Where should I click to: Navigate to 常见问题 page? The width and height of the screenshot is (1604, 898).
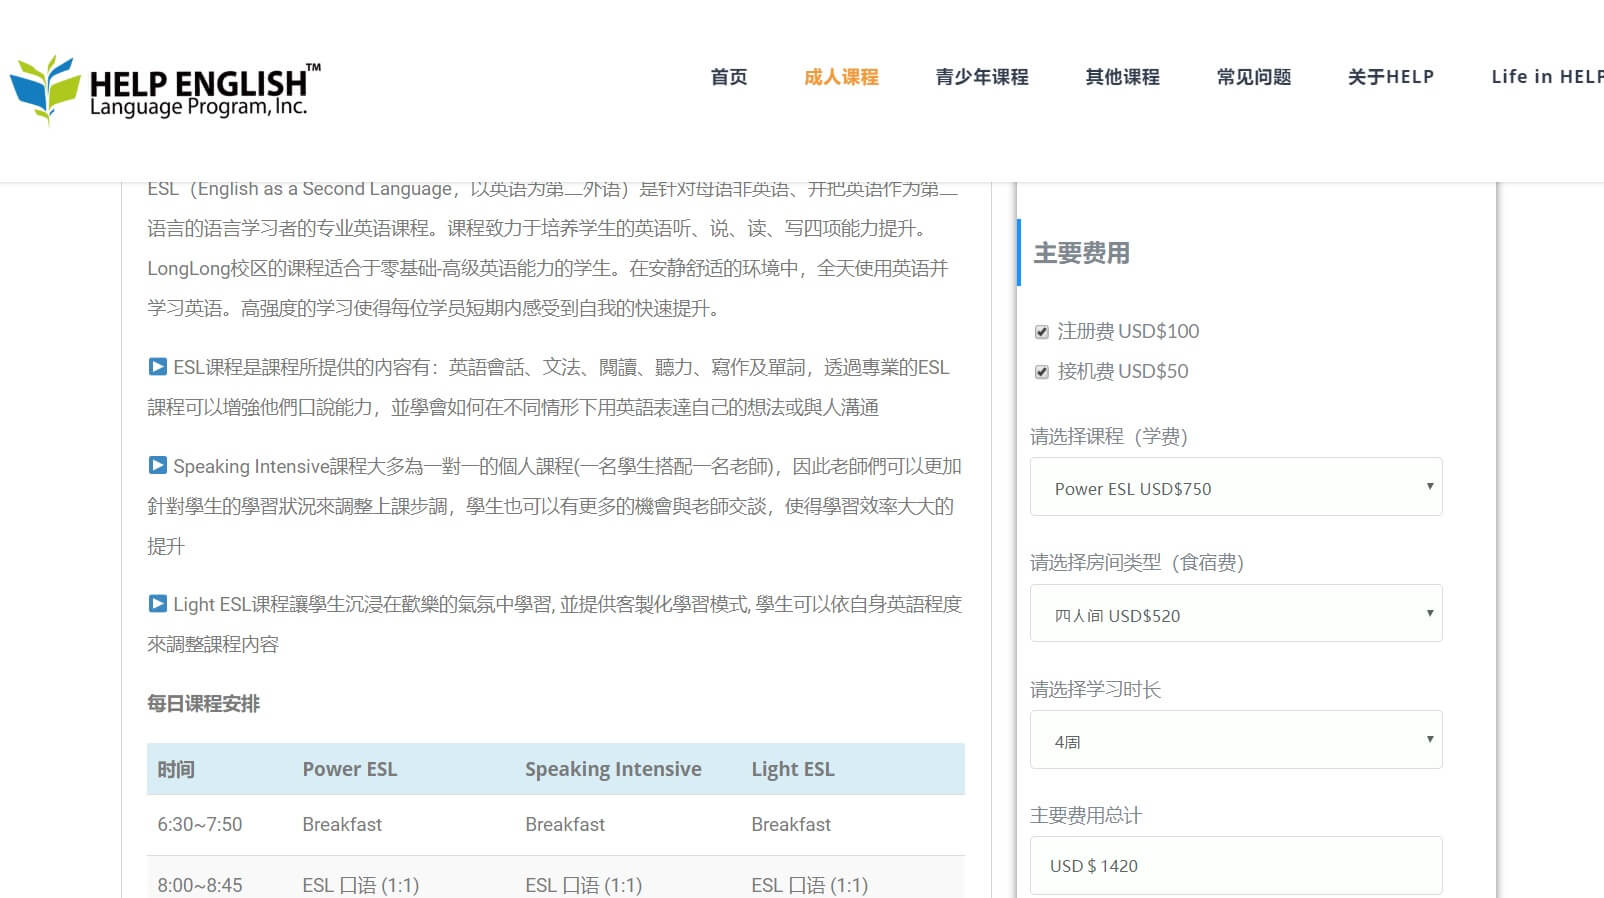pyautogui.click(x=1253, y=77)
